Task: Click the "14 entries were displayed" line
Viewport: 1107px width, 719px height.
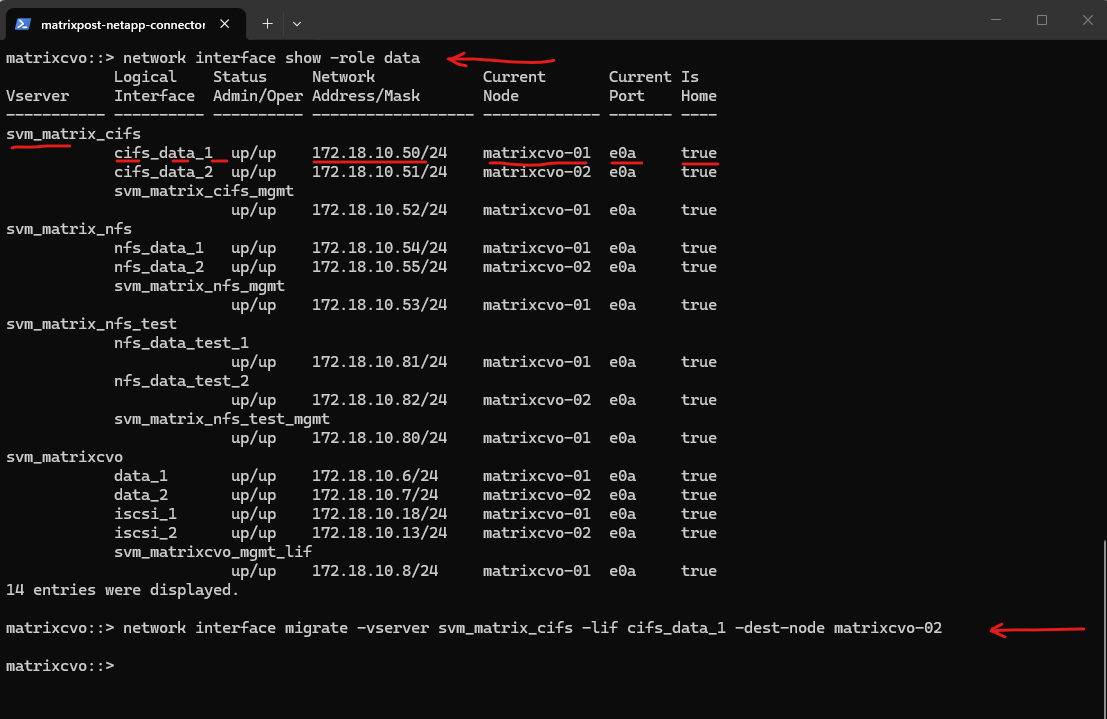Action: coord(123,590)
